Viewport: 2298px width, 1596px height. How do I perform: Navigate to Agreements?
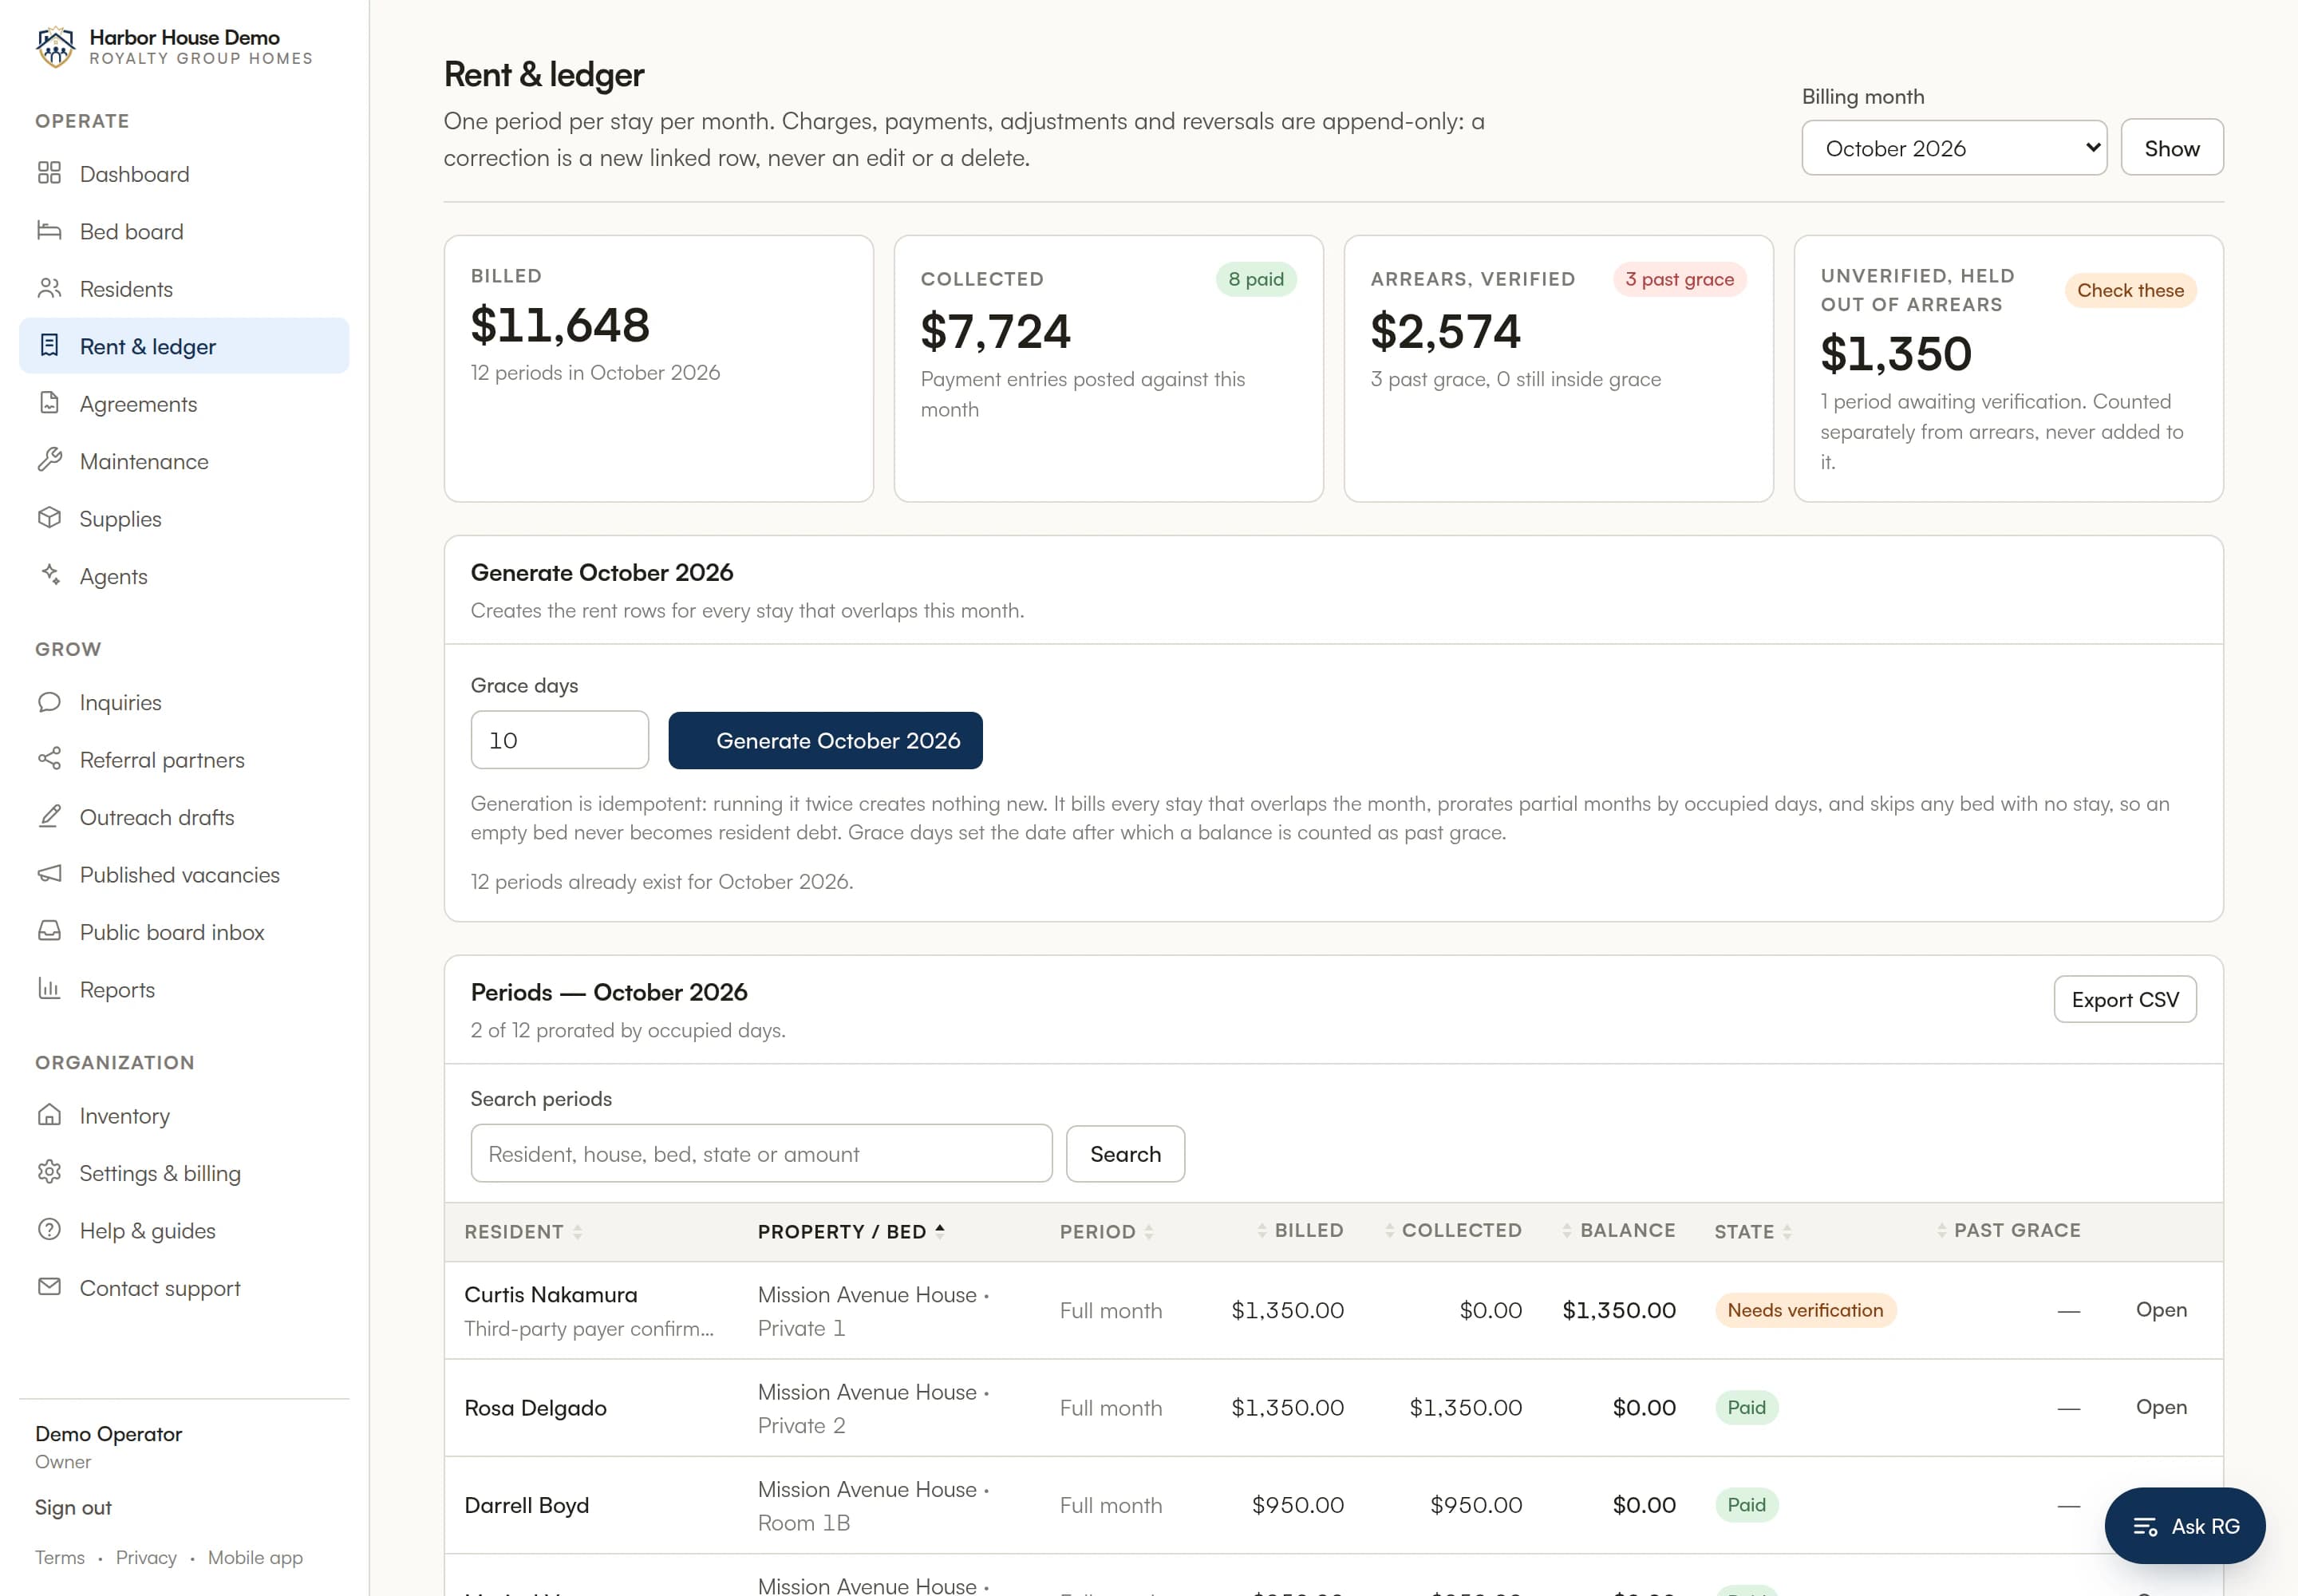[184, 403]
